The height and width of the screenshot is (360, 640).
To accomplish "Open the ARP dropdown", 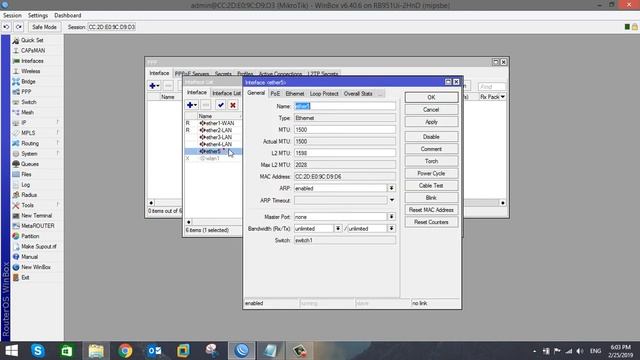I will (x=391, y=188).
